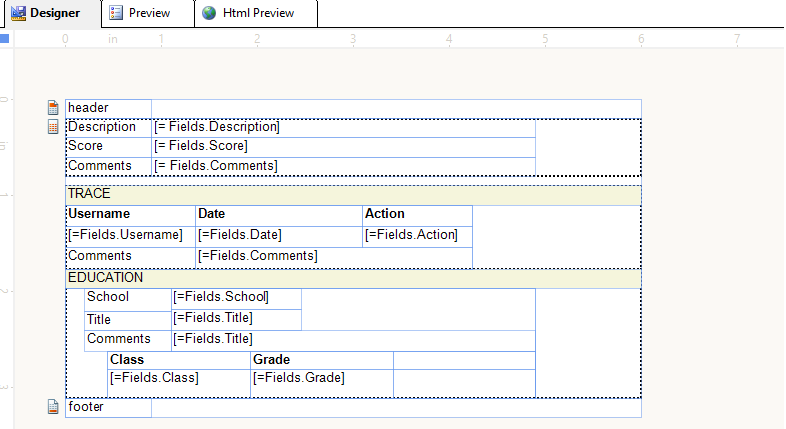Switch to the Preview tab

pyautogui.click(x=148, y=13)
